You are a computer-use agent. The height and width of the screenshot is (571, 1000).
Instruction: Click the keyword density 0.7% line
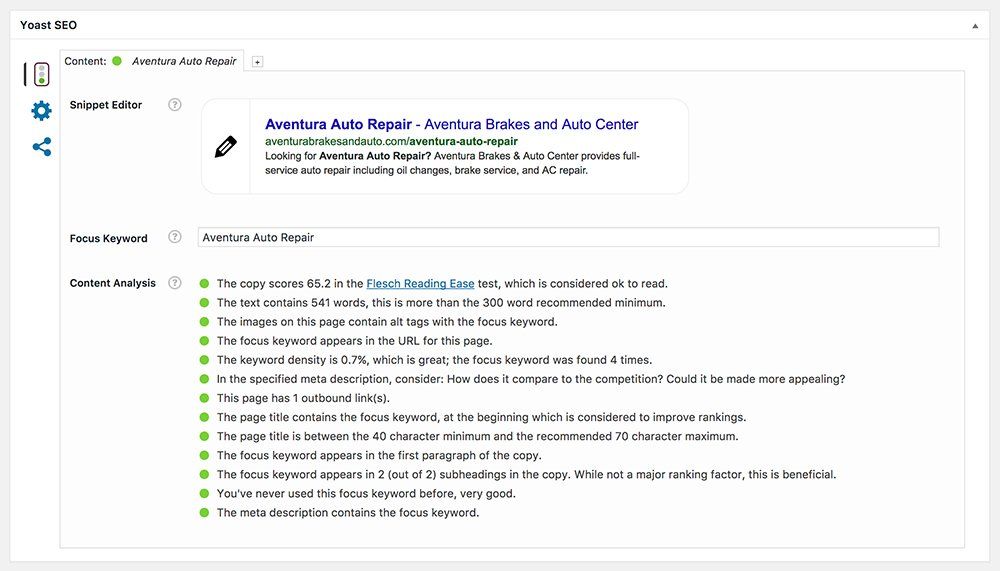pos(434,360)
